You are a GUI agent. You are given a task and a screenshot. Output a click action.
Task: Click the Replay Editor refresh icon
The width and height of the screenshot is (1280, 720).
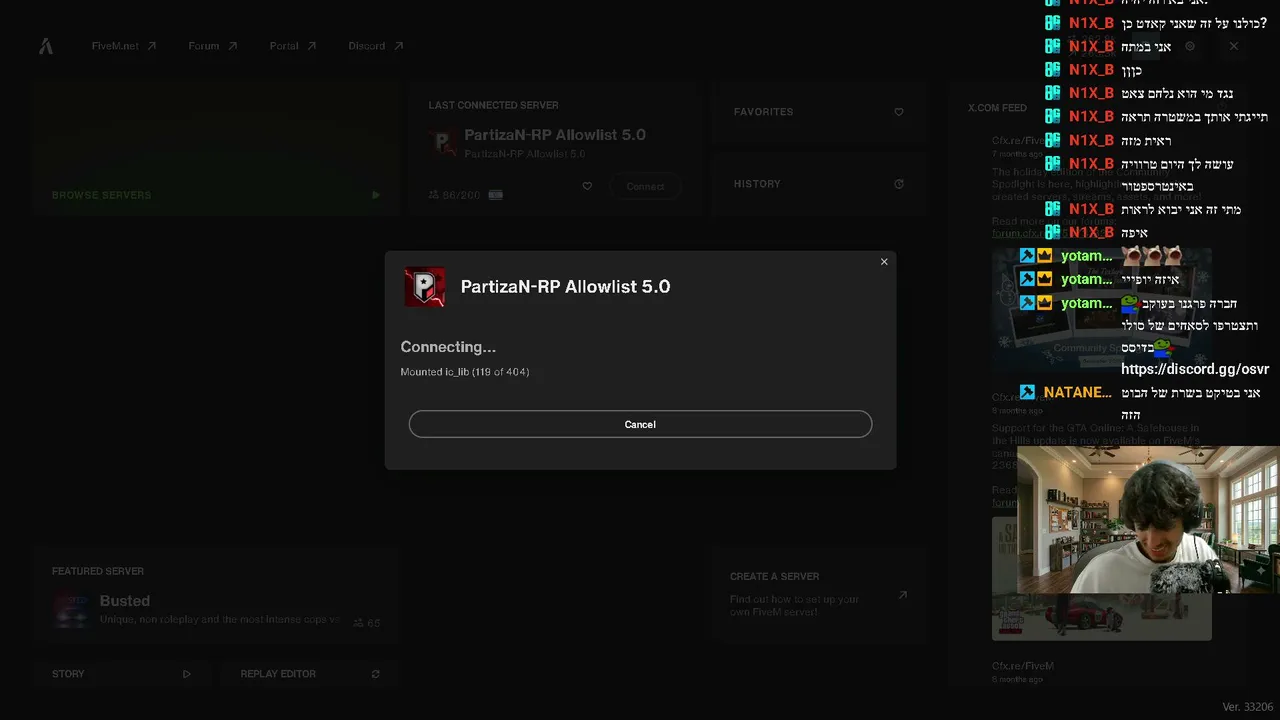(376, 674)
